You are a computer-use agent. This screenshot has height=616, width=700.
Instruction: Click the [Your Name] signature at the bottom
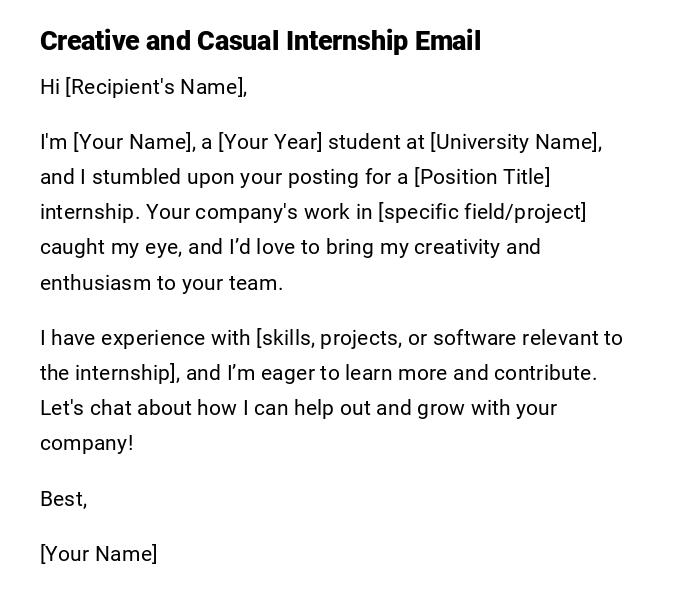tap(98, 554)
